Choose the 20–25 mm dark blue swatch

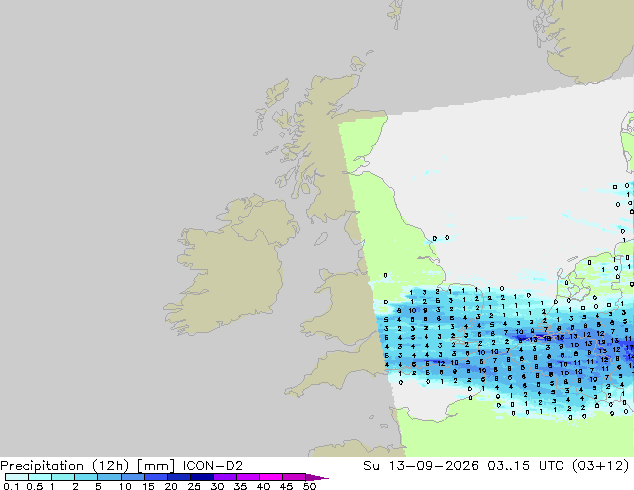click(178, 477)
